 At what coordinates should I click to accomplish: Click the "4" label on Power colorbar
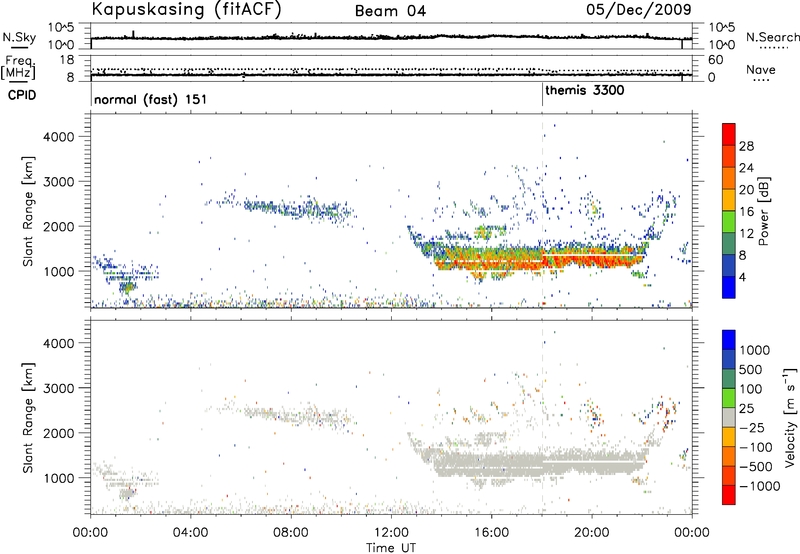tap(743, 278)
